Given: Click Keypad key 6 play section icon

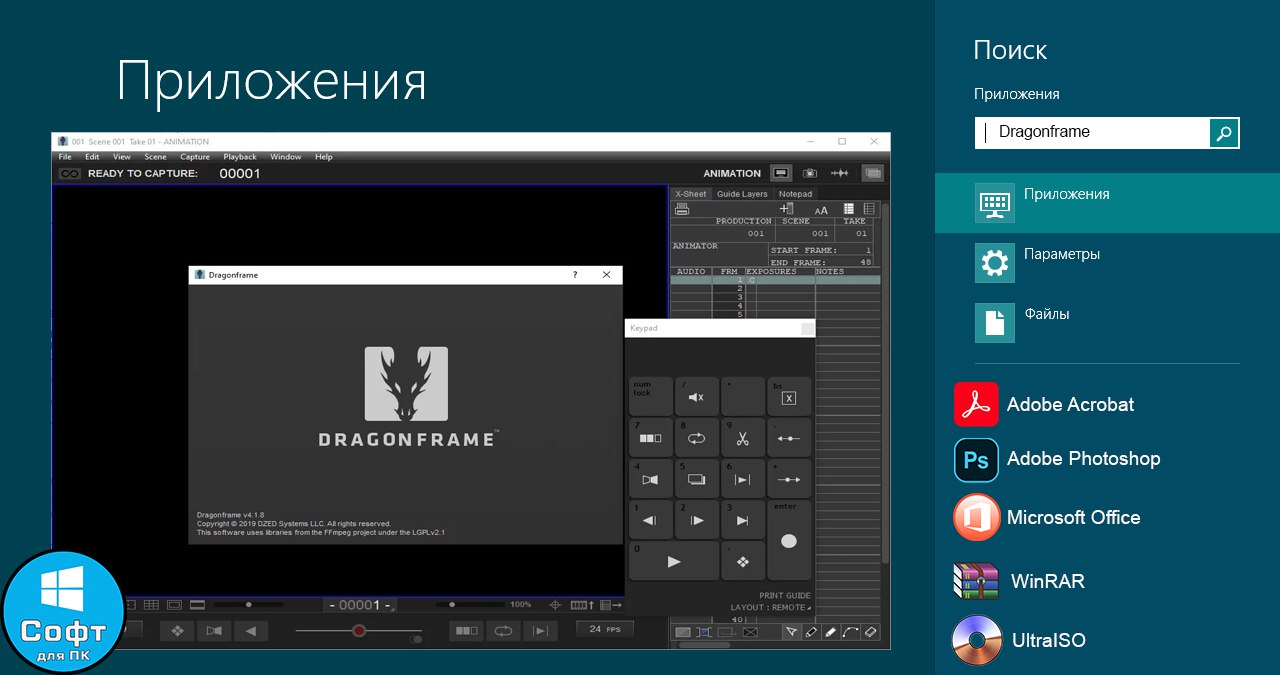Looking at the screenshot, I should [x=743, y=479].
